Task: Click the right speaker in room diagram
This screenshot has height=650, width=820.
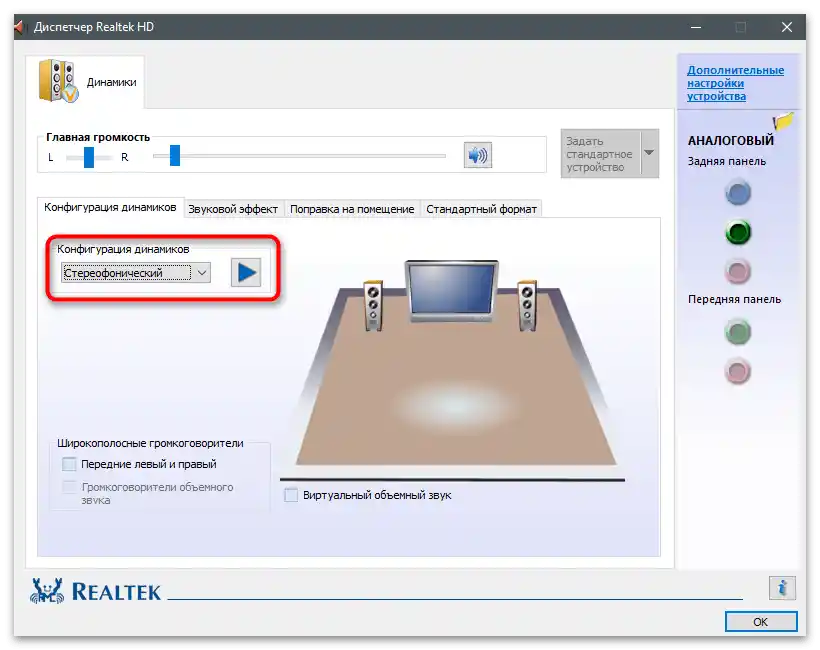Action: [527, 306]
